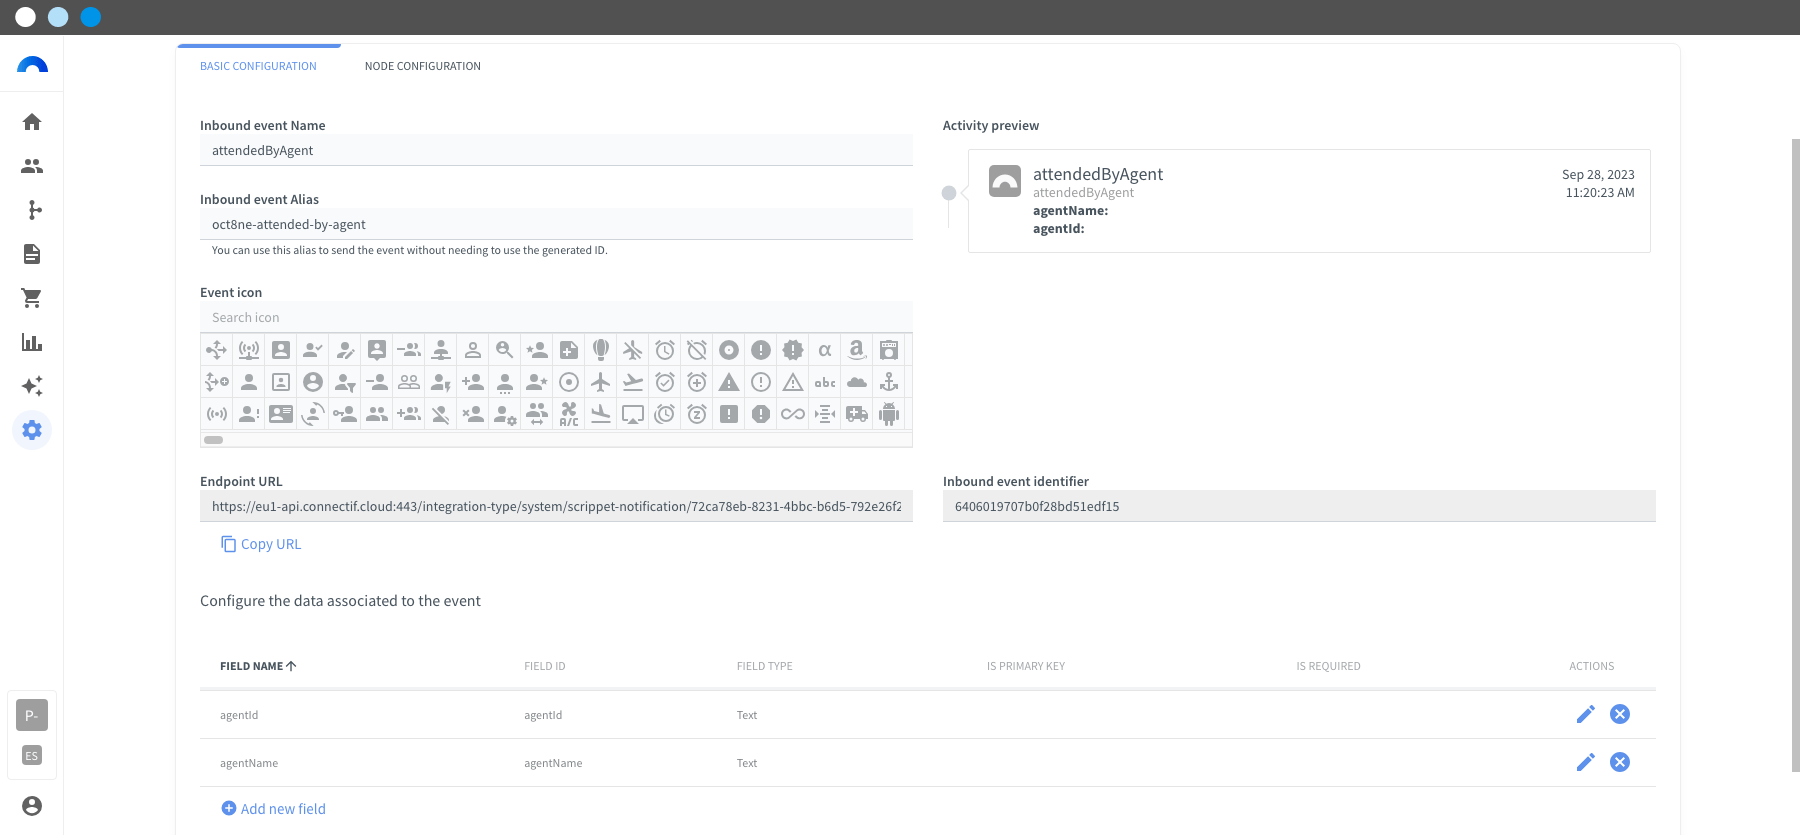Switch to Basic Configuration tab

pyautogui.click(x=259, y=66)
